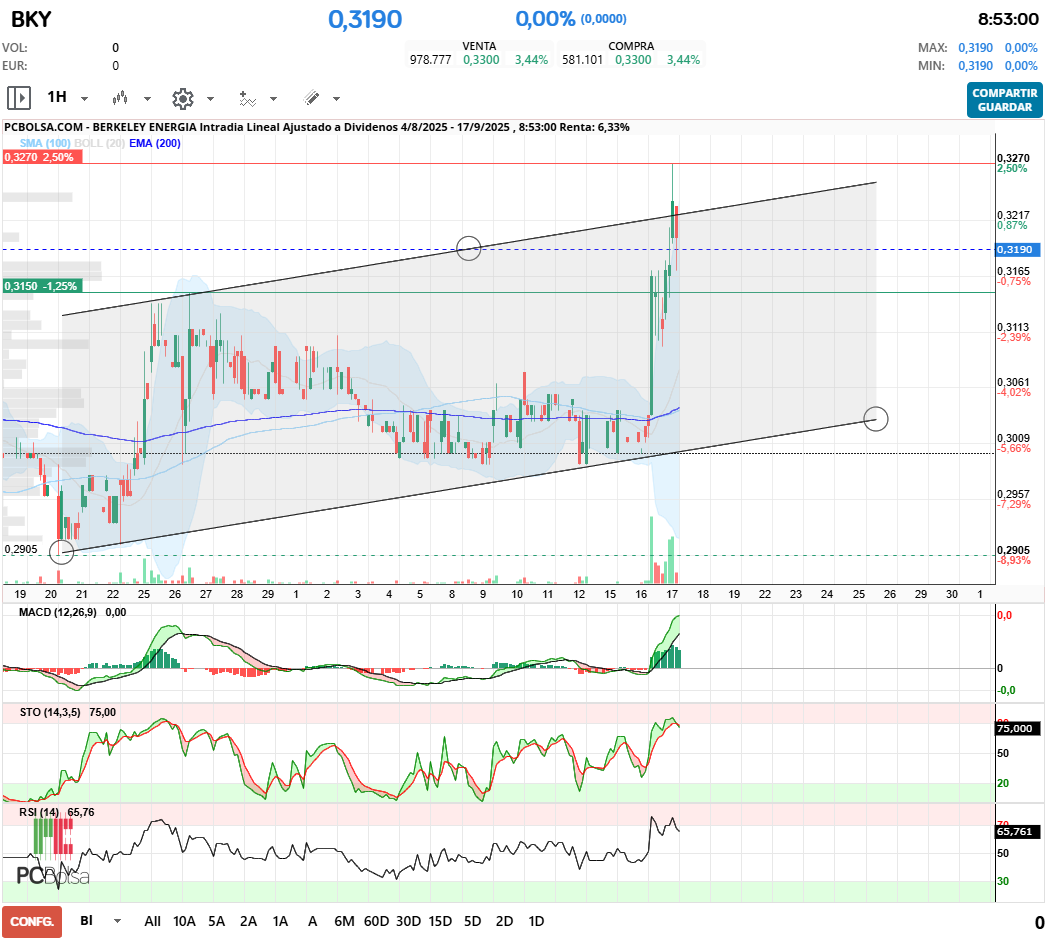Click the settings gear icon
This screenshot has height=943, width=1058.
tap(182, 98)
